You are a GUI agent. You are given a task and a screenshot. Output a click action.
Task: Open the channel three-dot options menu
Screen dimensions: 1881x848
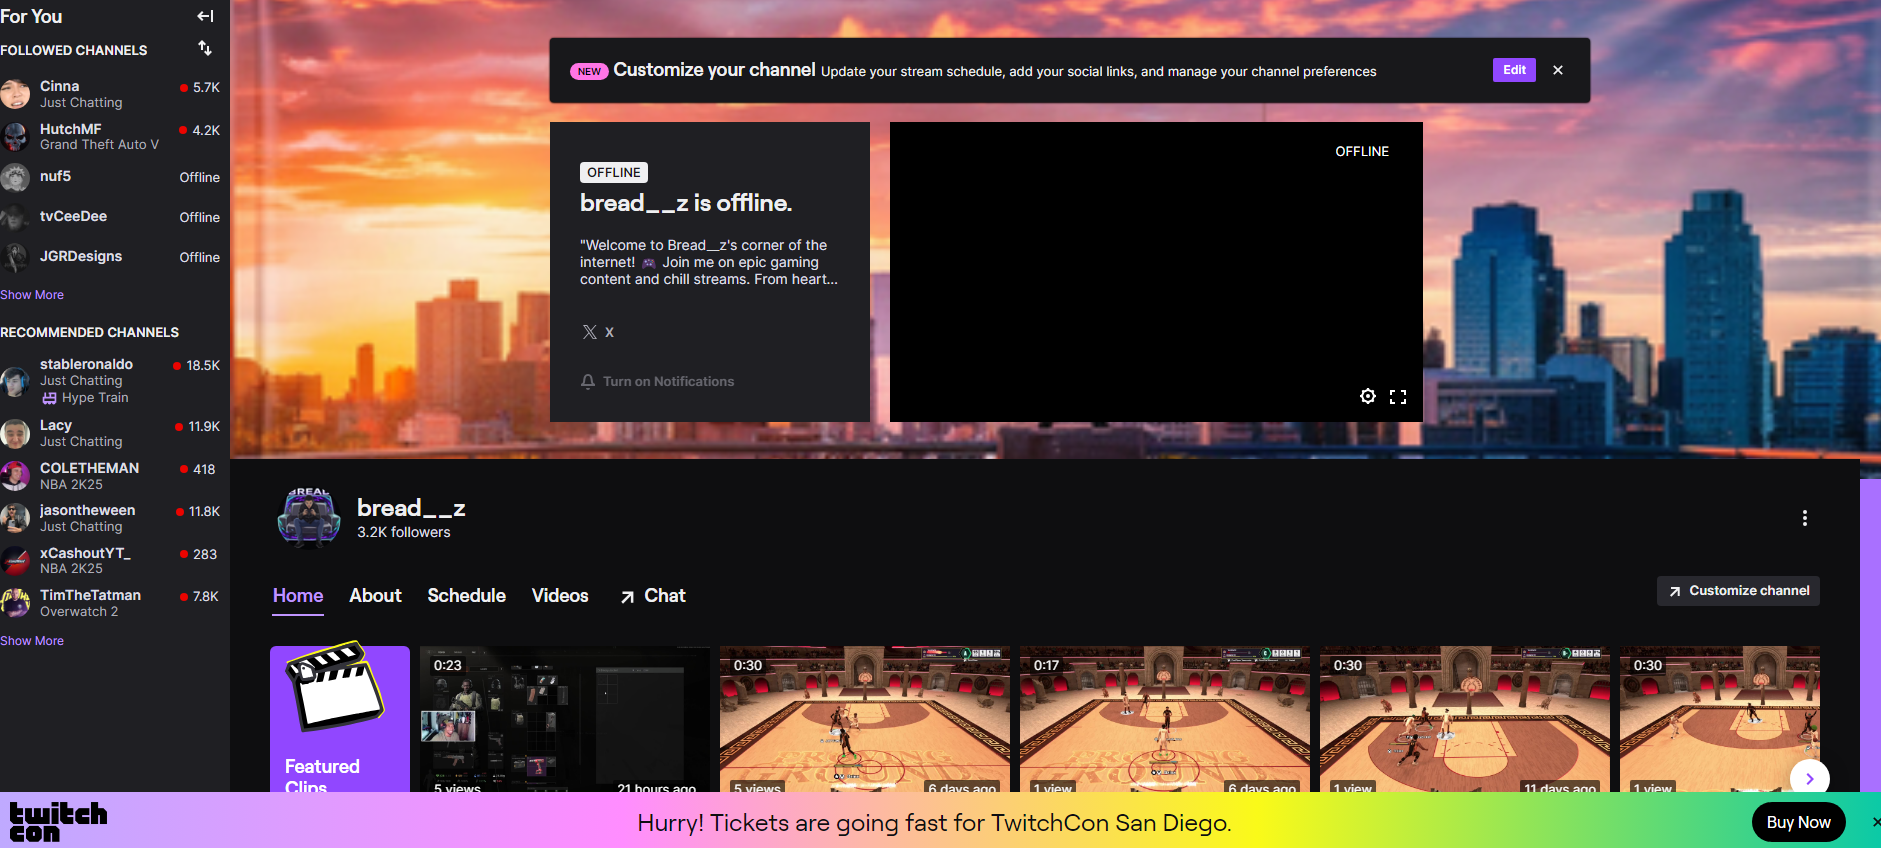pos(1804,518)
